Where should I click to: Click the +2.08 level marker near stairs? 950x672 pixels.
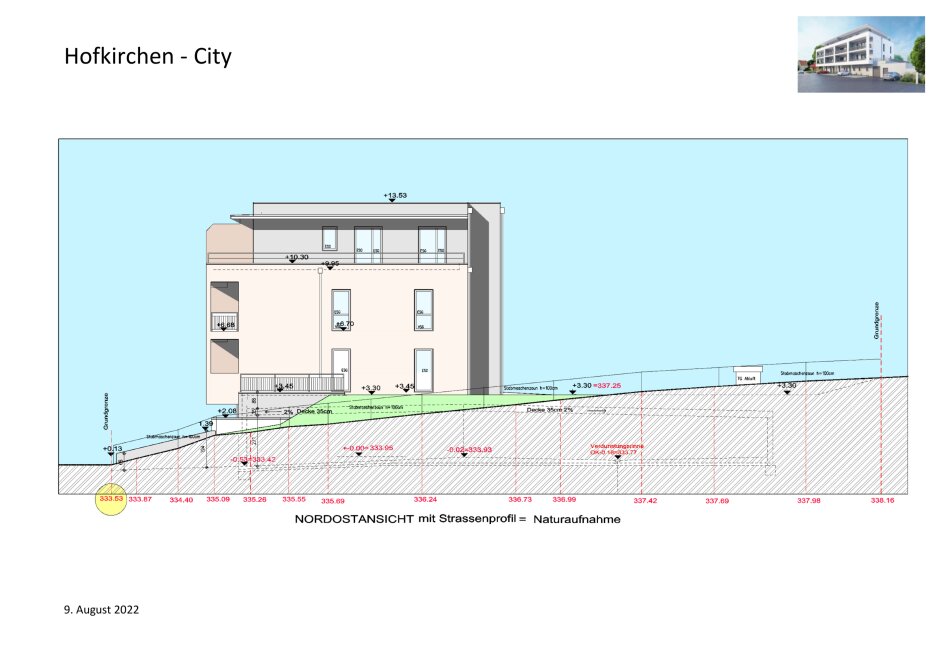tap(227, 411)
